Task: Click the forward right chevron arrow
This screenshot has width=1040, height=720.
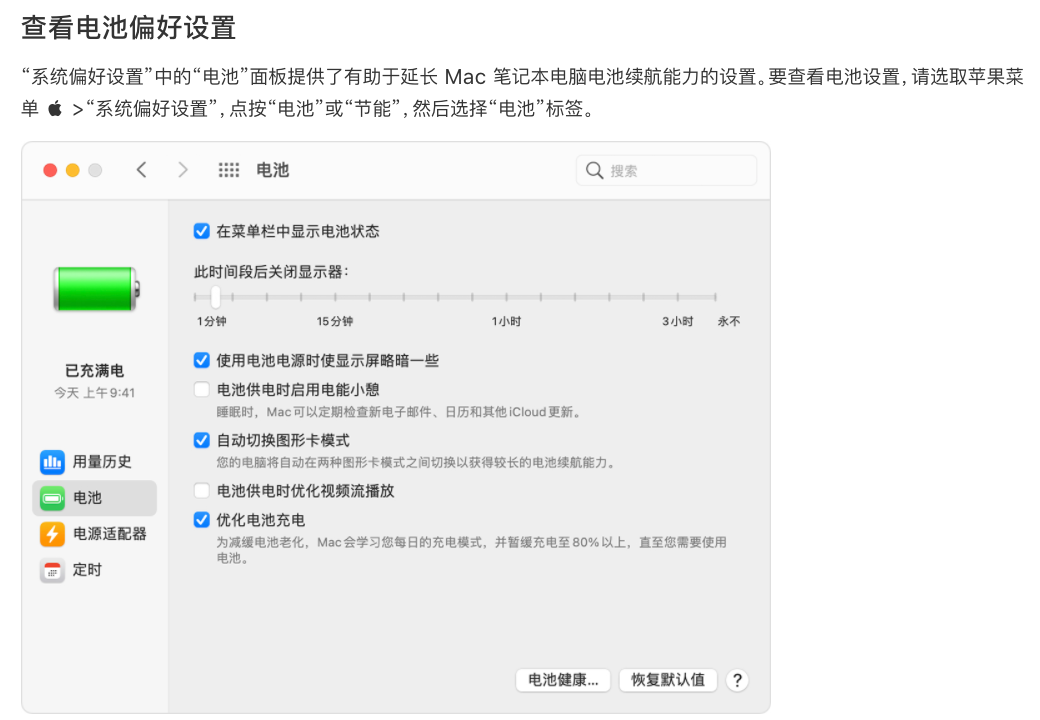Action: 182,171
